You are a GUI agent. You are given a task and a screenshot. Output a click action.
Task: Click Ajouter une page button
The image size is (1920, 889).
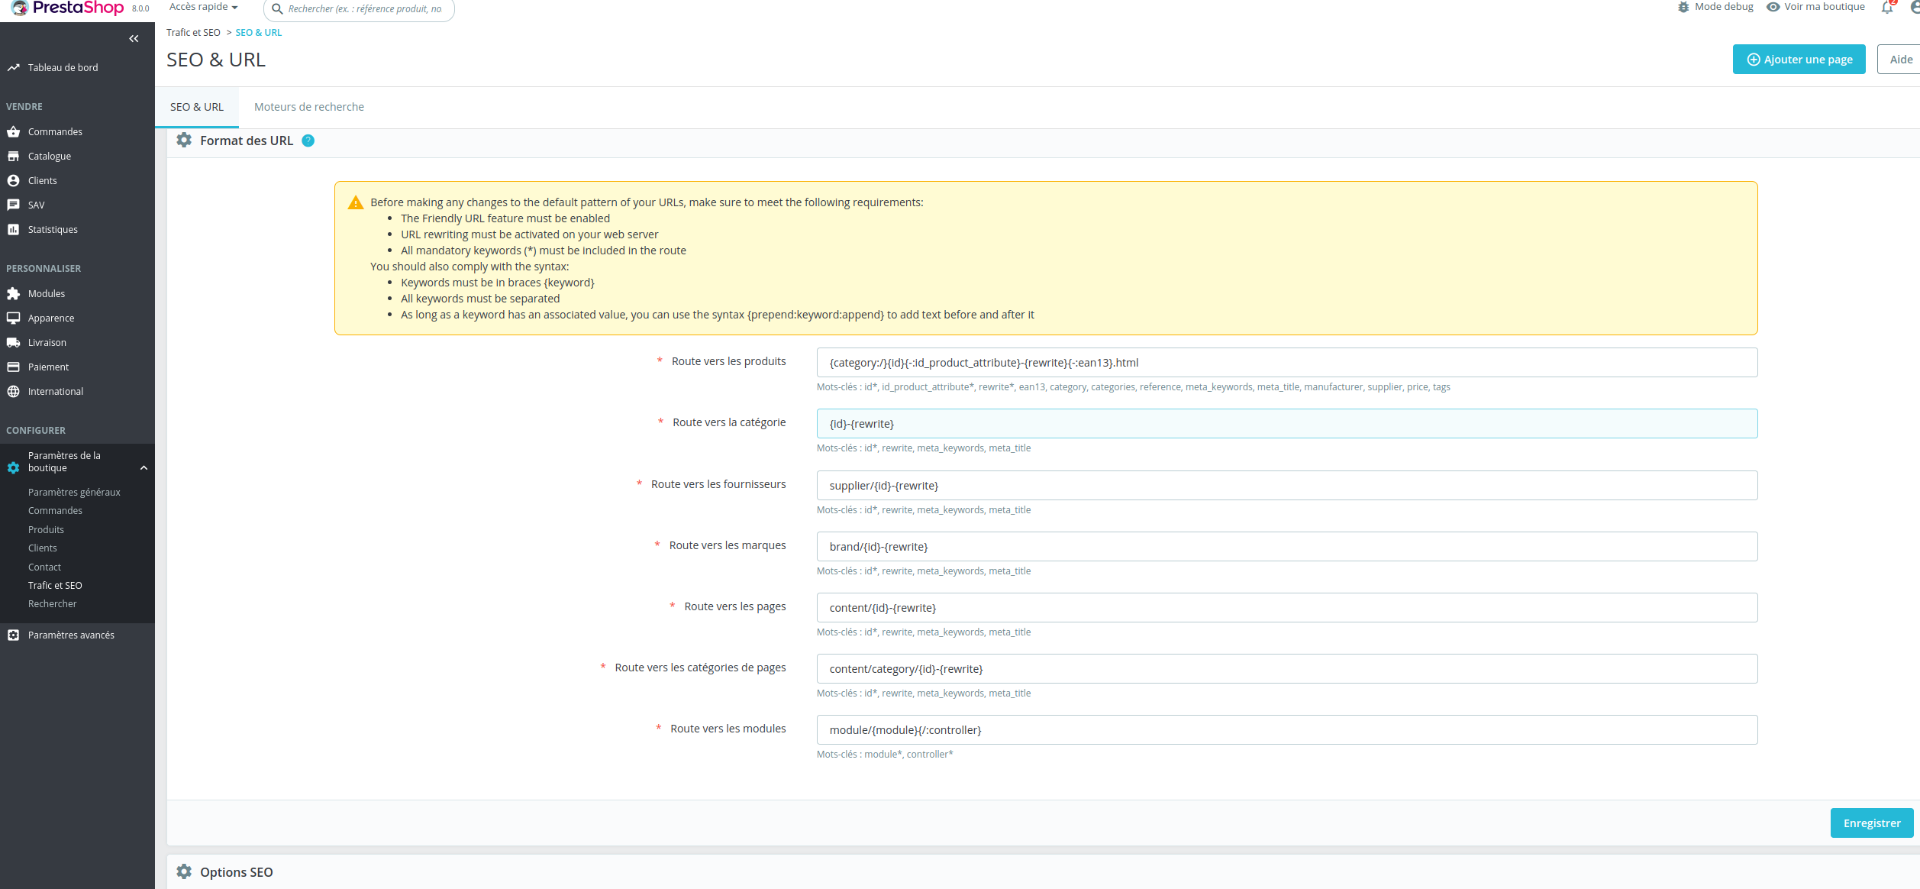(1799, 59)
